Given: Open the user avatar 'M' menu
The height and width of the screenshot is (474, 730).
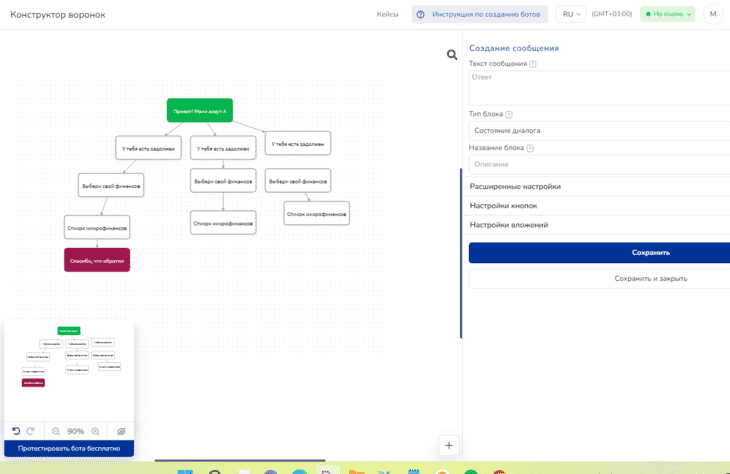Looking at the screenshot, I should point(713,14).
